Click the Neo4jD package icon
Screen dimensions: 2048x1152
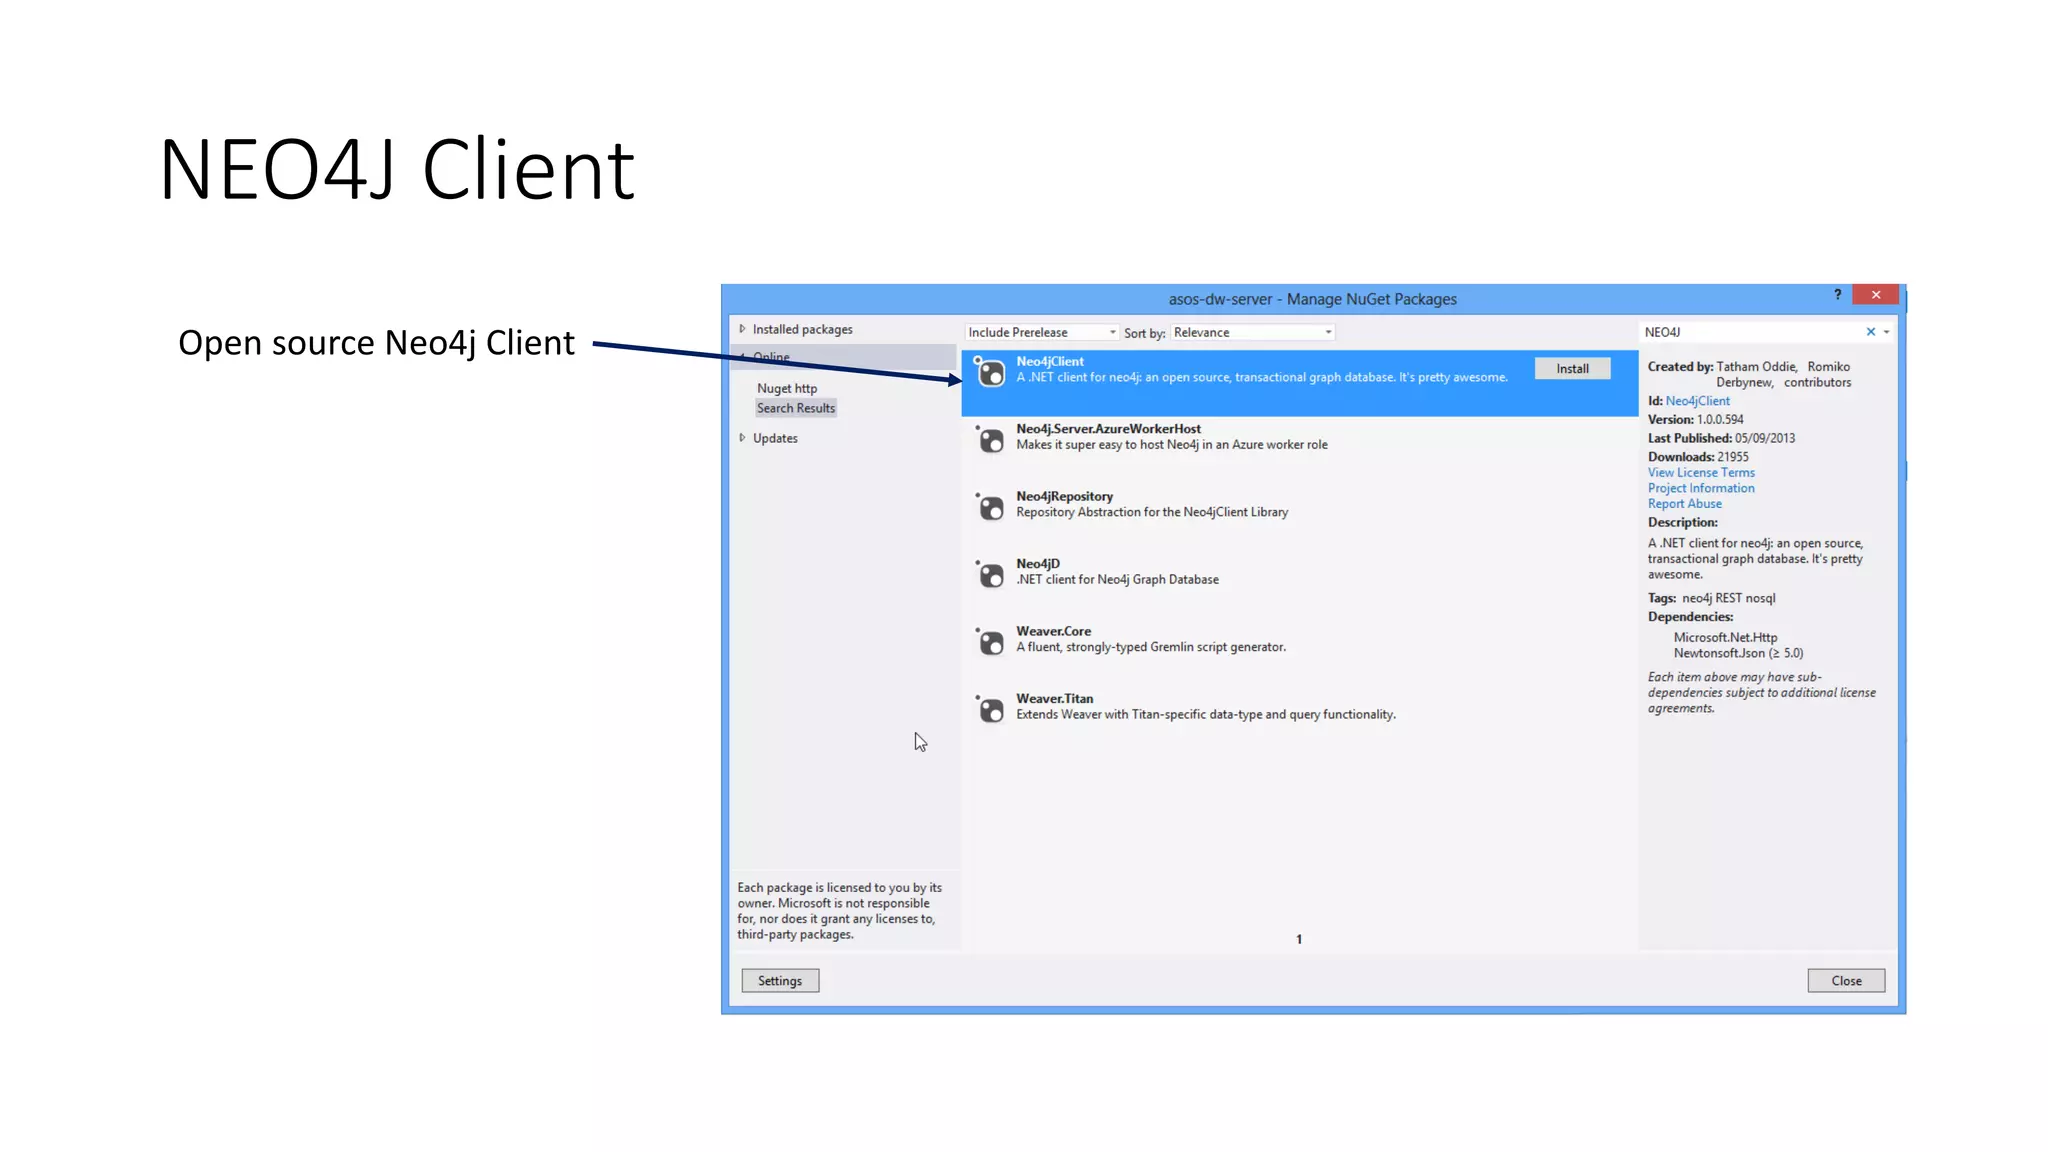[x=990, y=575]
